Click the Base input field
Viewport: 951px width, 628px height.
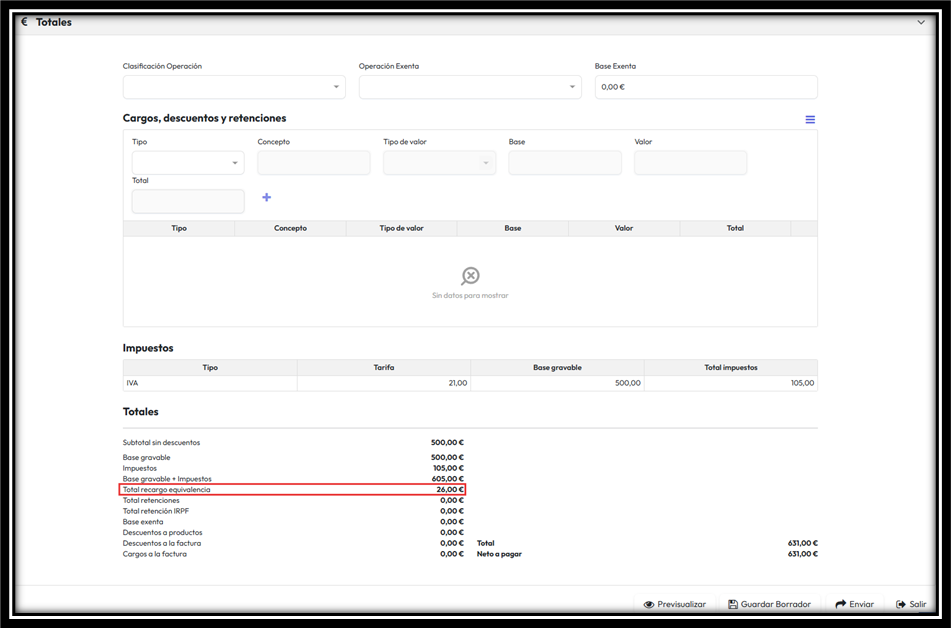click(565, 163)
